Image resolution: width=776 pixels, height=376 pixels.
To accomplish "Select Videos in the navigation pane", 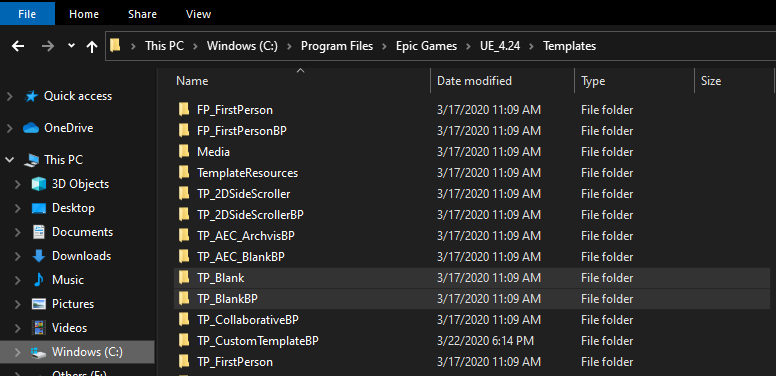I will [69, 328].
